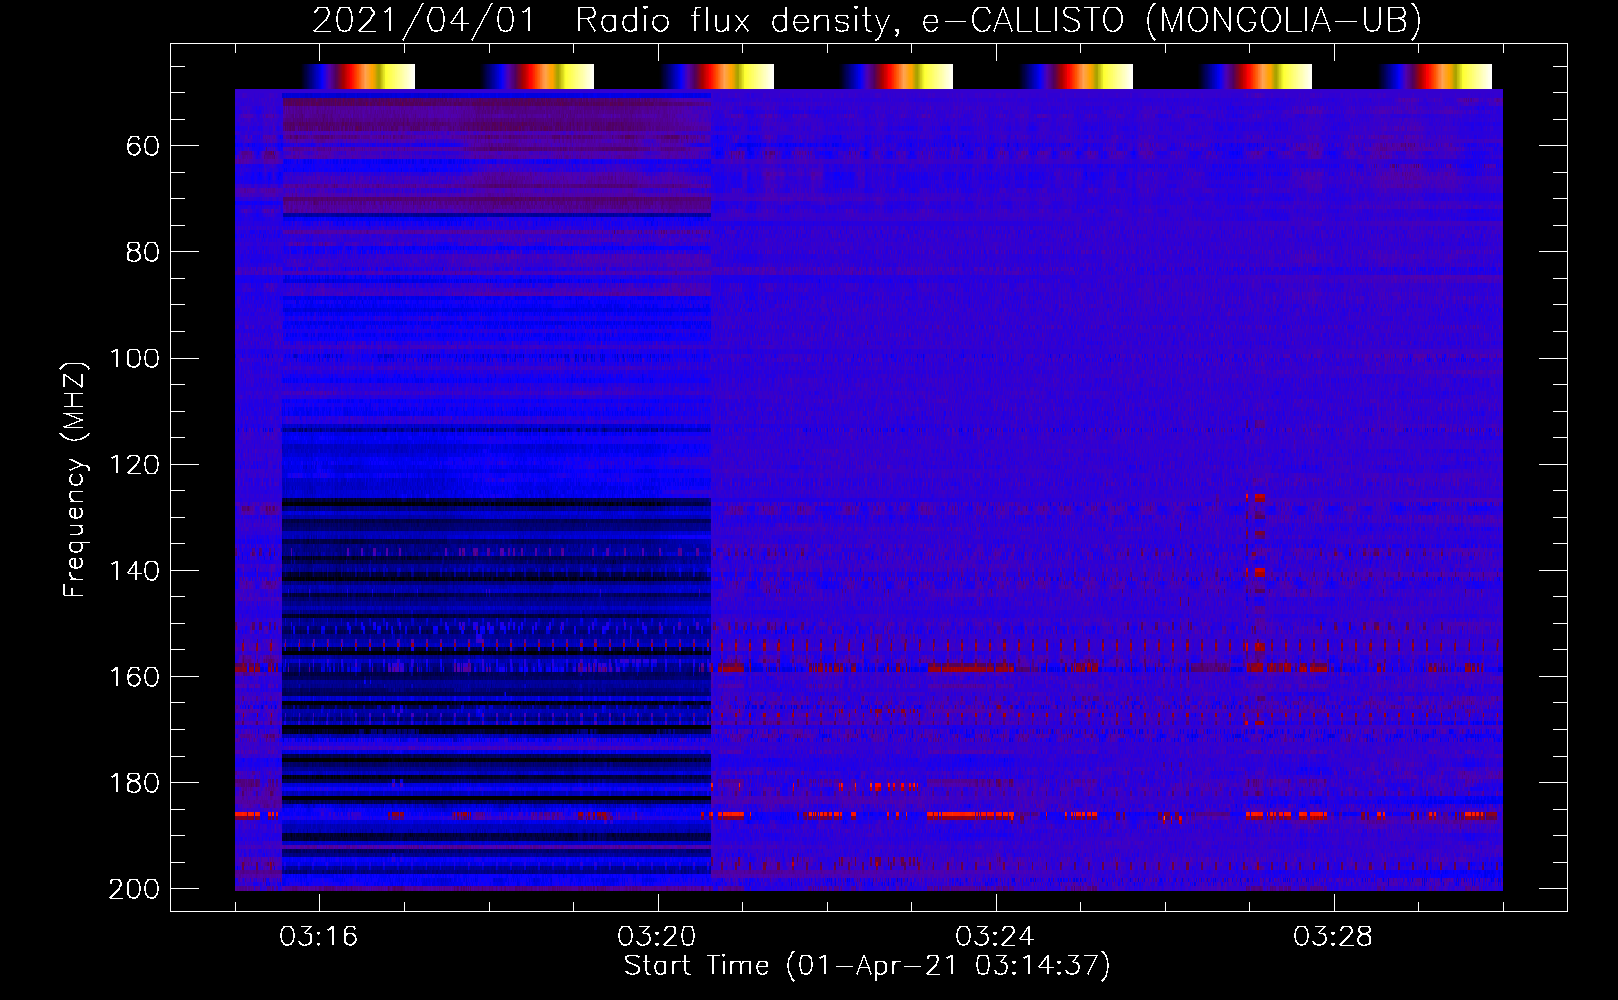The height and width of the screenshot is (1000, 1618).
Task: Click the 200 MHz frequency label
Action: coord(135,889)
